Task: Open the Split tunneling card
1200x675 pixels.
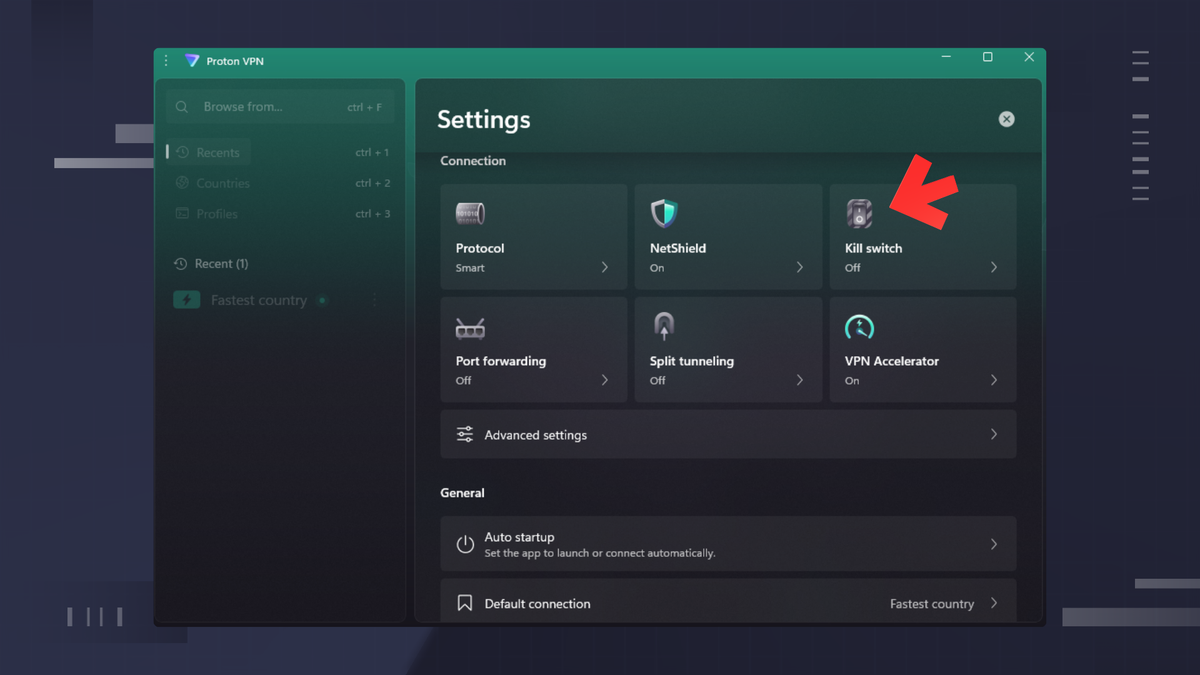Action: 728,350
